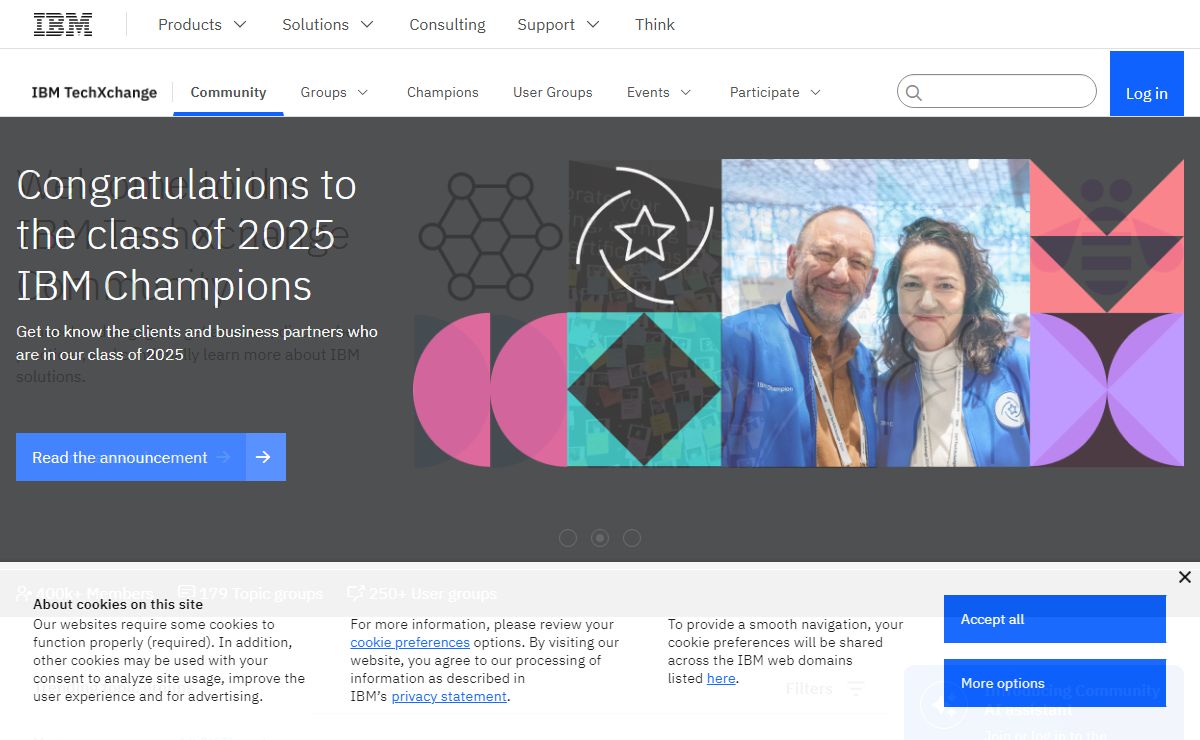
Task: Click the 'About cookies on this site' heading
Action: pyautogui.click(x=118, y=604)
